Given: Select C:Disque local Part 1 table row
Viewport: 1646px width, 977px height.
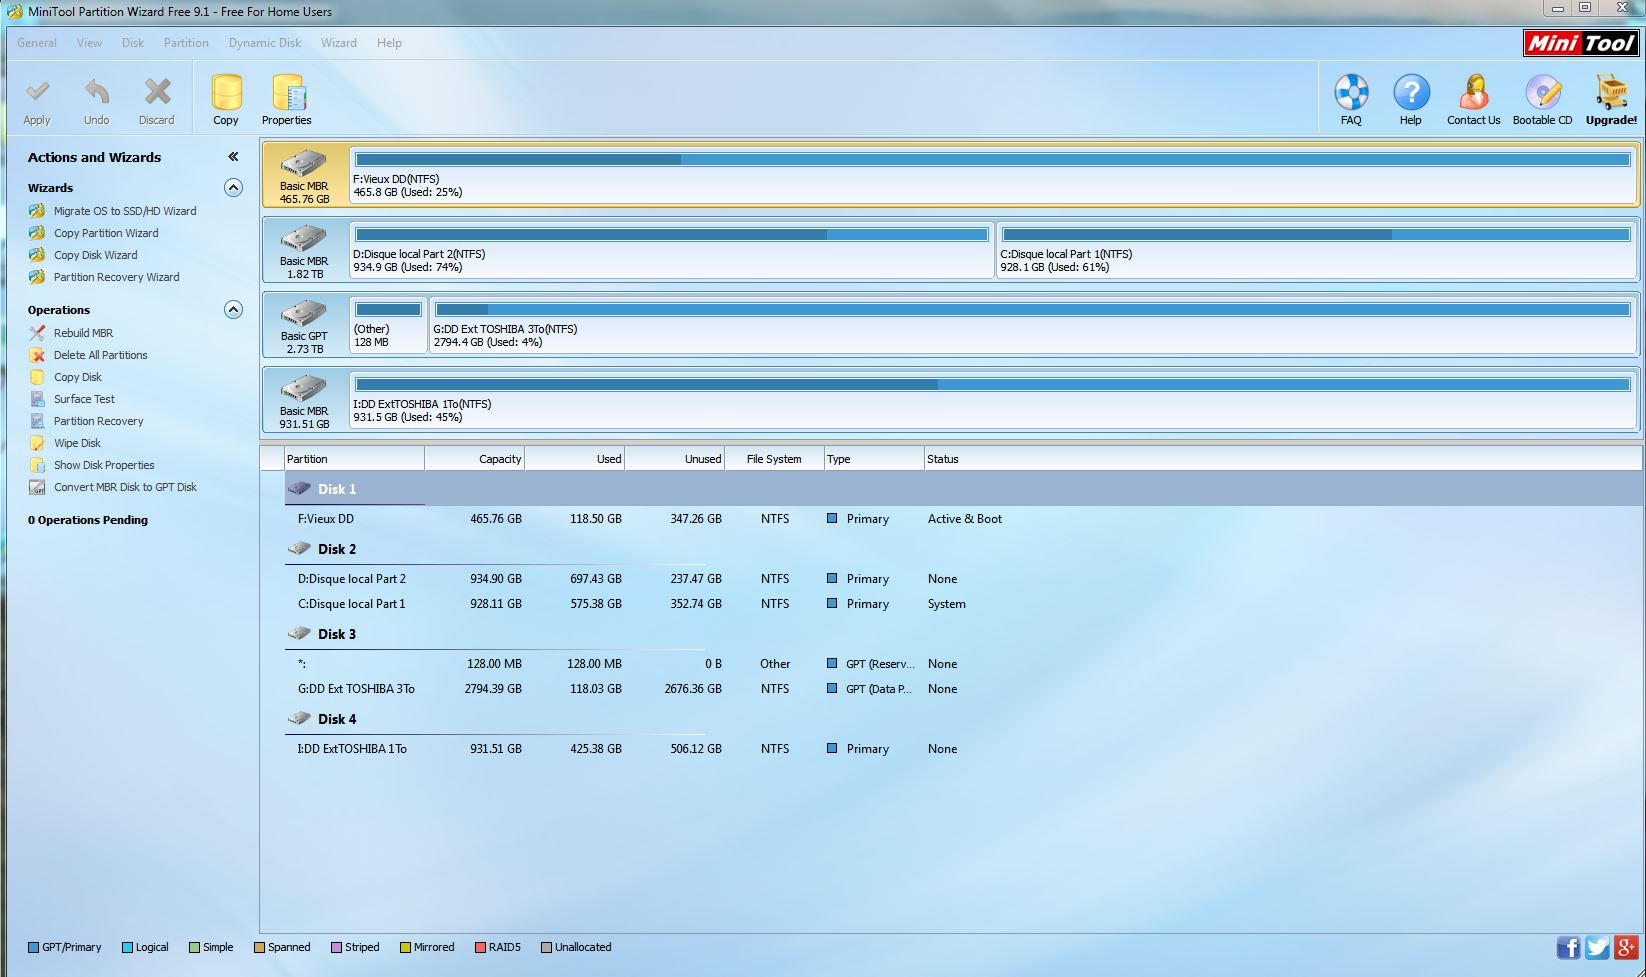Looking at the screenshot, I should tap(964, 604).
